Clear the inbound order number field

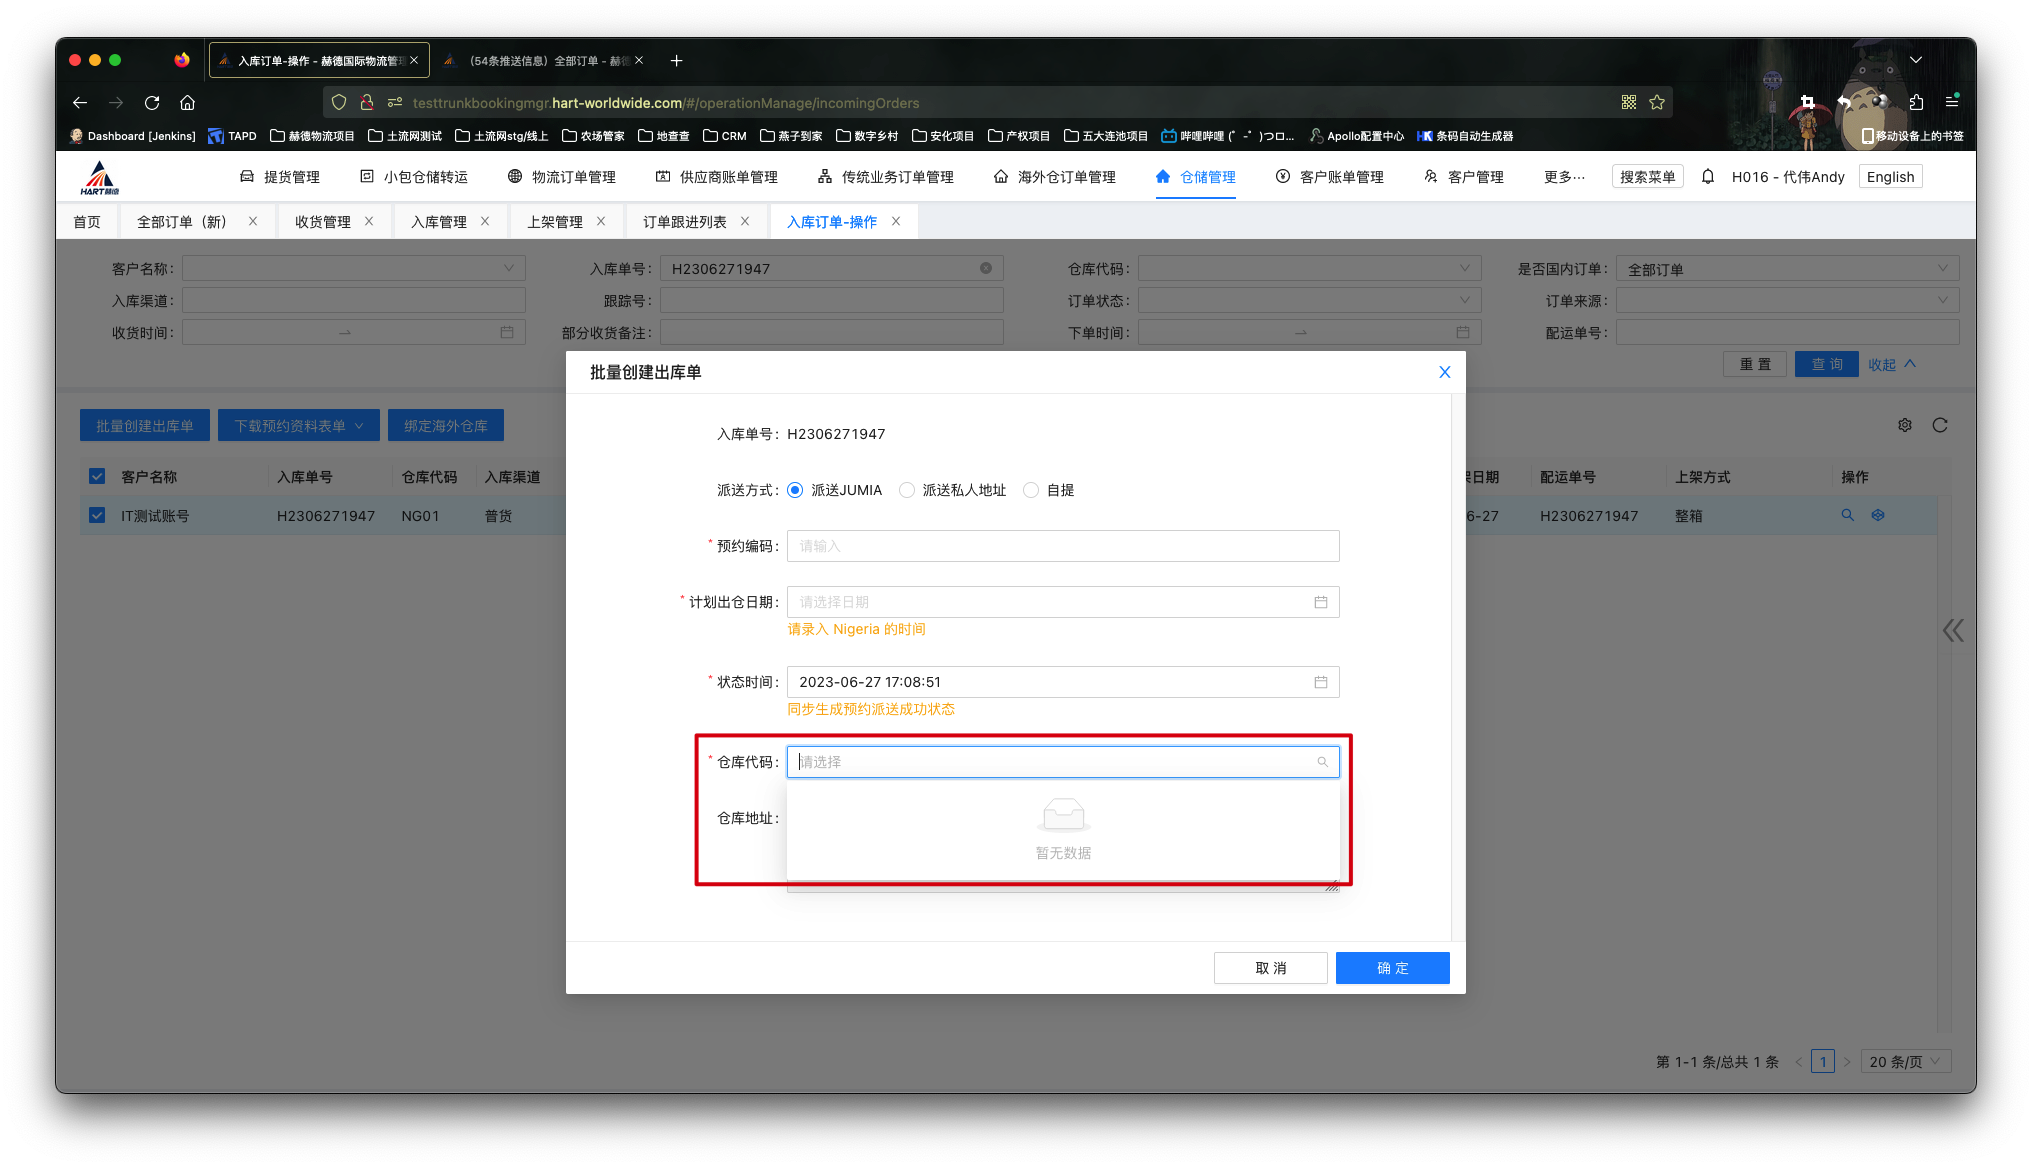(x=985, y=268)
